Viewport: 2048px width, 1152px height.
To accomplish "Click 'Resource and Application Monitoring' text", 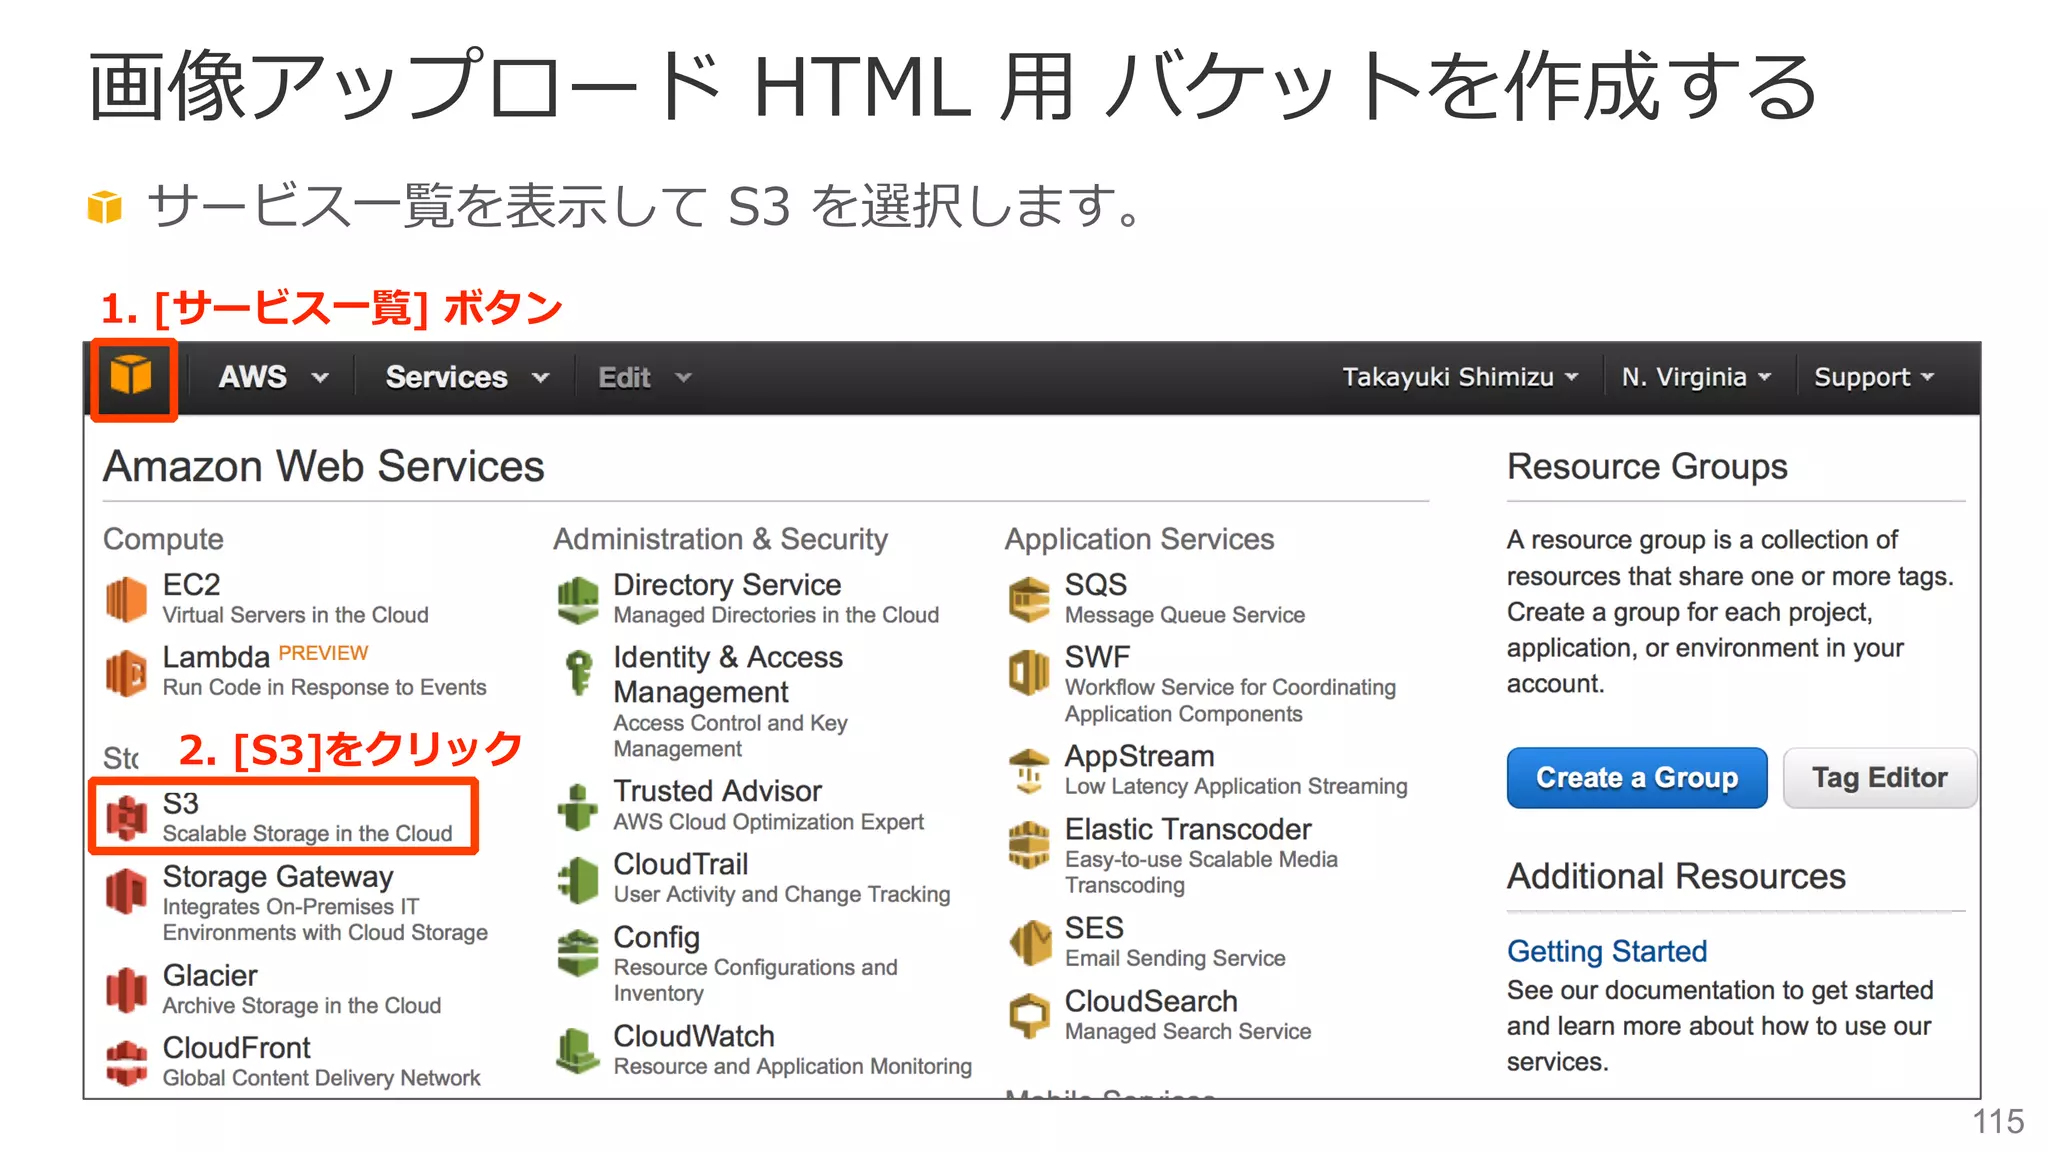I will pos(793,1067).
